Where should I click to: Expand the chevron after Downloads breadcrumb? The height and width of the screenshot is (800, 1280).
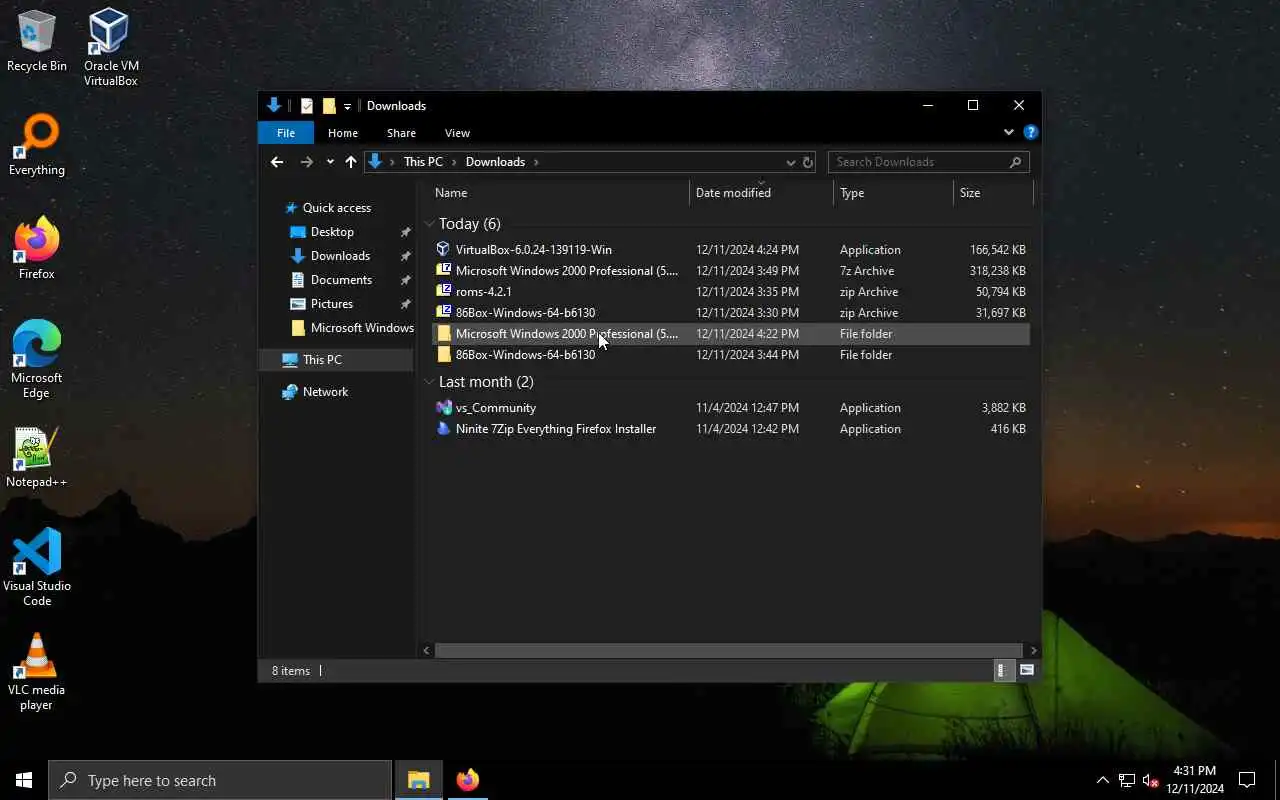coord(536,162)
